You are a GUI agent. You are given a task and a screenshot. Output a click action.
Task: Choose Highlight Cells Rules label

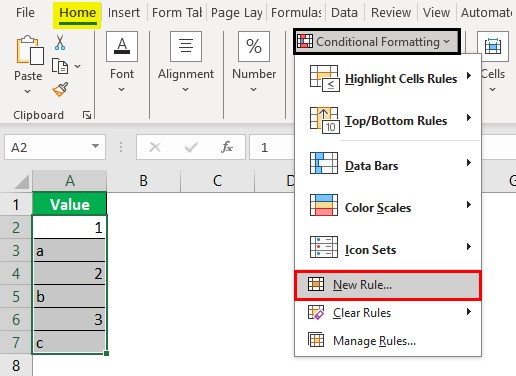click(x=401, y=79)
